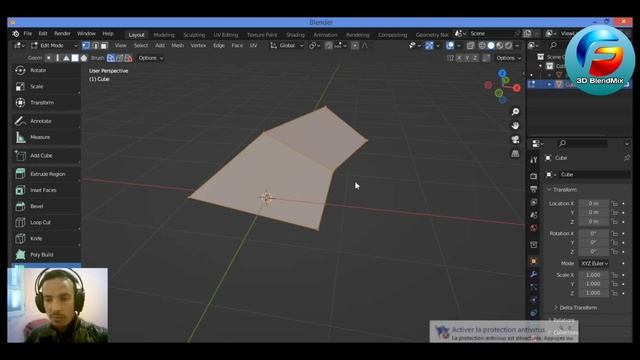
Task: Toggle proportional editing button
Action: click(355, 46)
